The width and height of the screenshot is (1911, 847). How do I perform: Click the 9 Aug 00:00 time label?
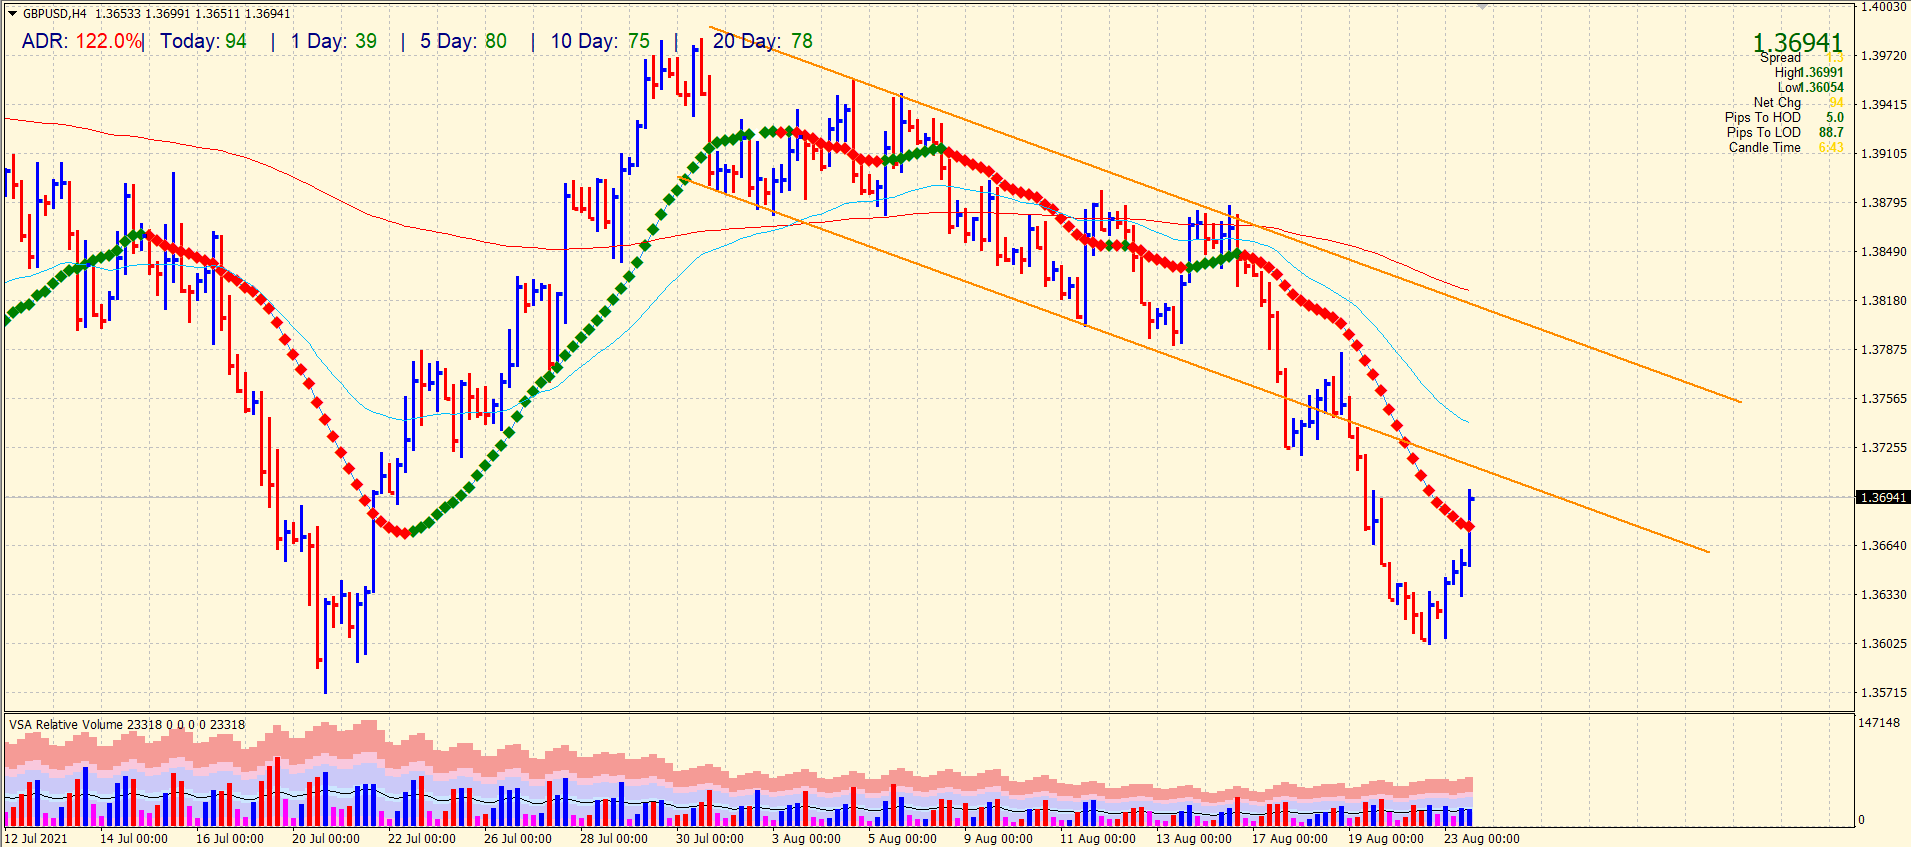(x=998, y=838)
